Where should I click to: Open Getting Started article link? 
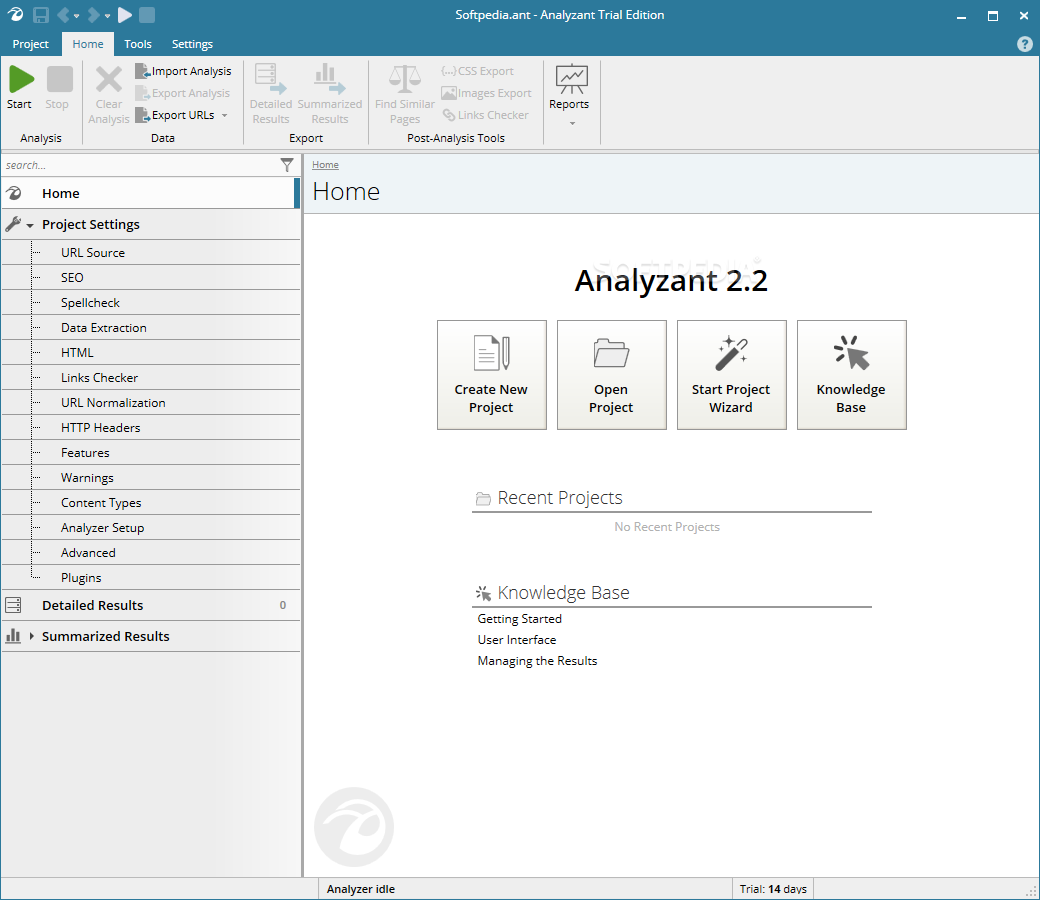(519, 619)
